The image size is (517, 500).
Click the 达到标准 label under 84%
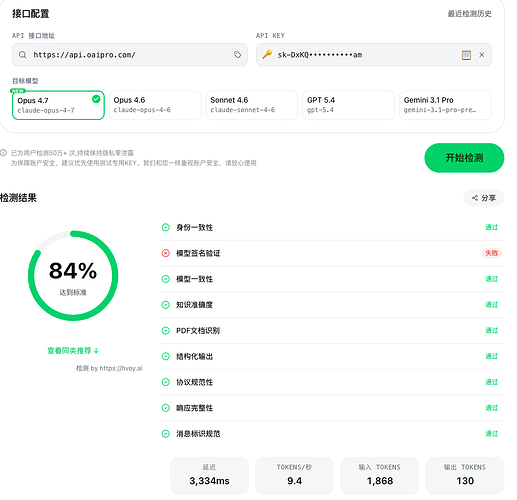(73, 292)
